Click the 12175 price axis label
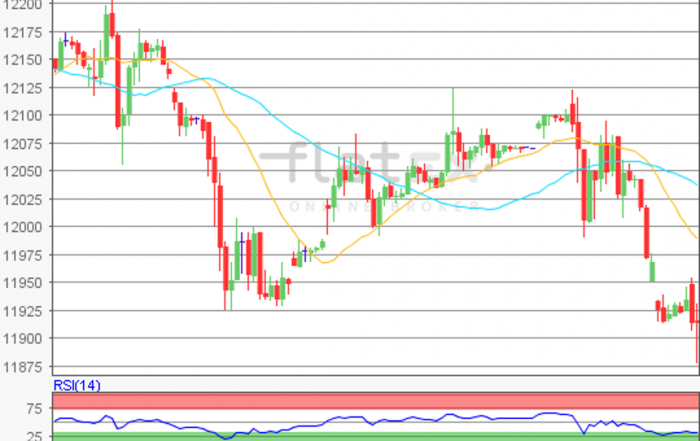 (x=21, y=33)
